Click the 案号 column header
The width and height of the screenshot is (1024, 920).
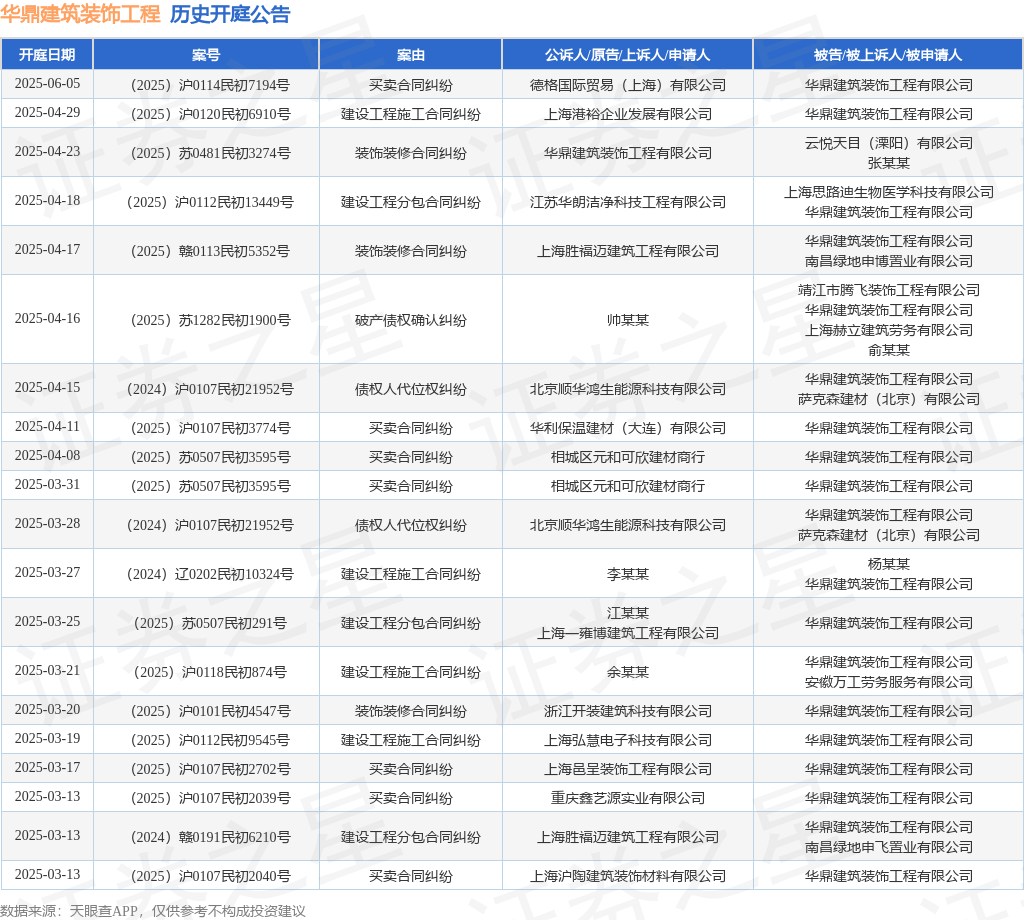206,55
